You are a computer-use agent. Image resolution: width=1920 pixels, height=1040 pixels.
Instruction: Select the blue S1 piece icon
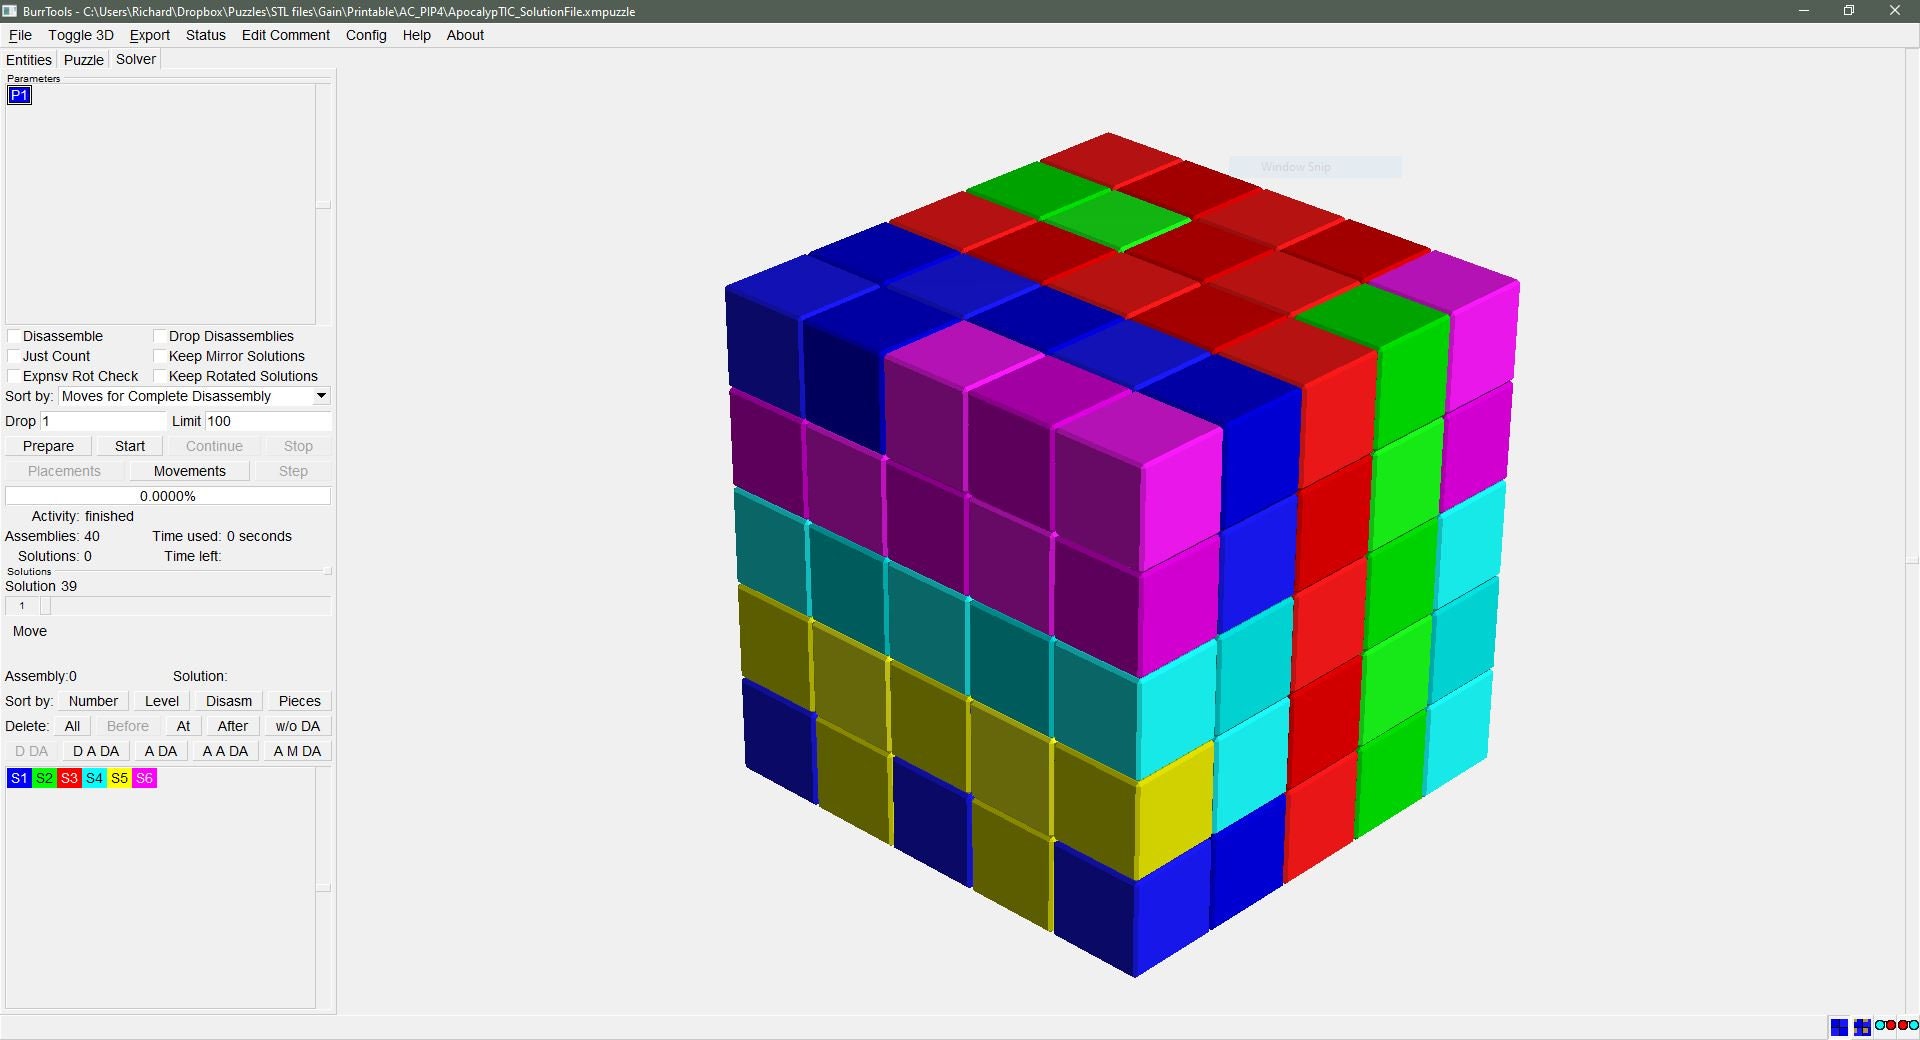[19, 778]
